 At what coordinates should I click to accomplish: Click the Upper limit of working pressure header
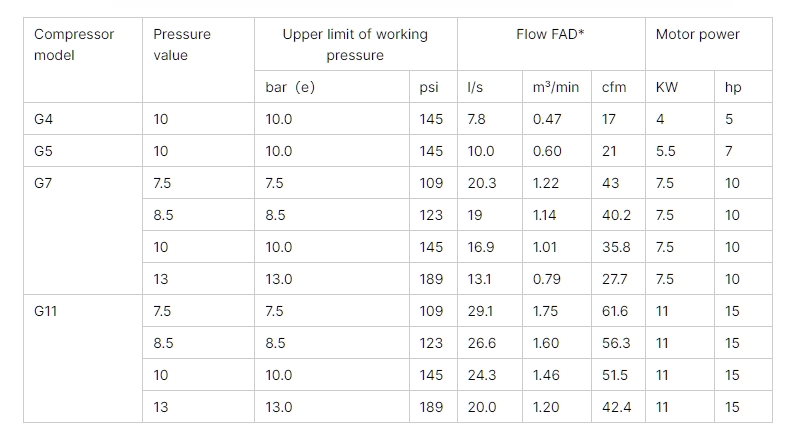[354, 45]
